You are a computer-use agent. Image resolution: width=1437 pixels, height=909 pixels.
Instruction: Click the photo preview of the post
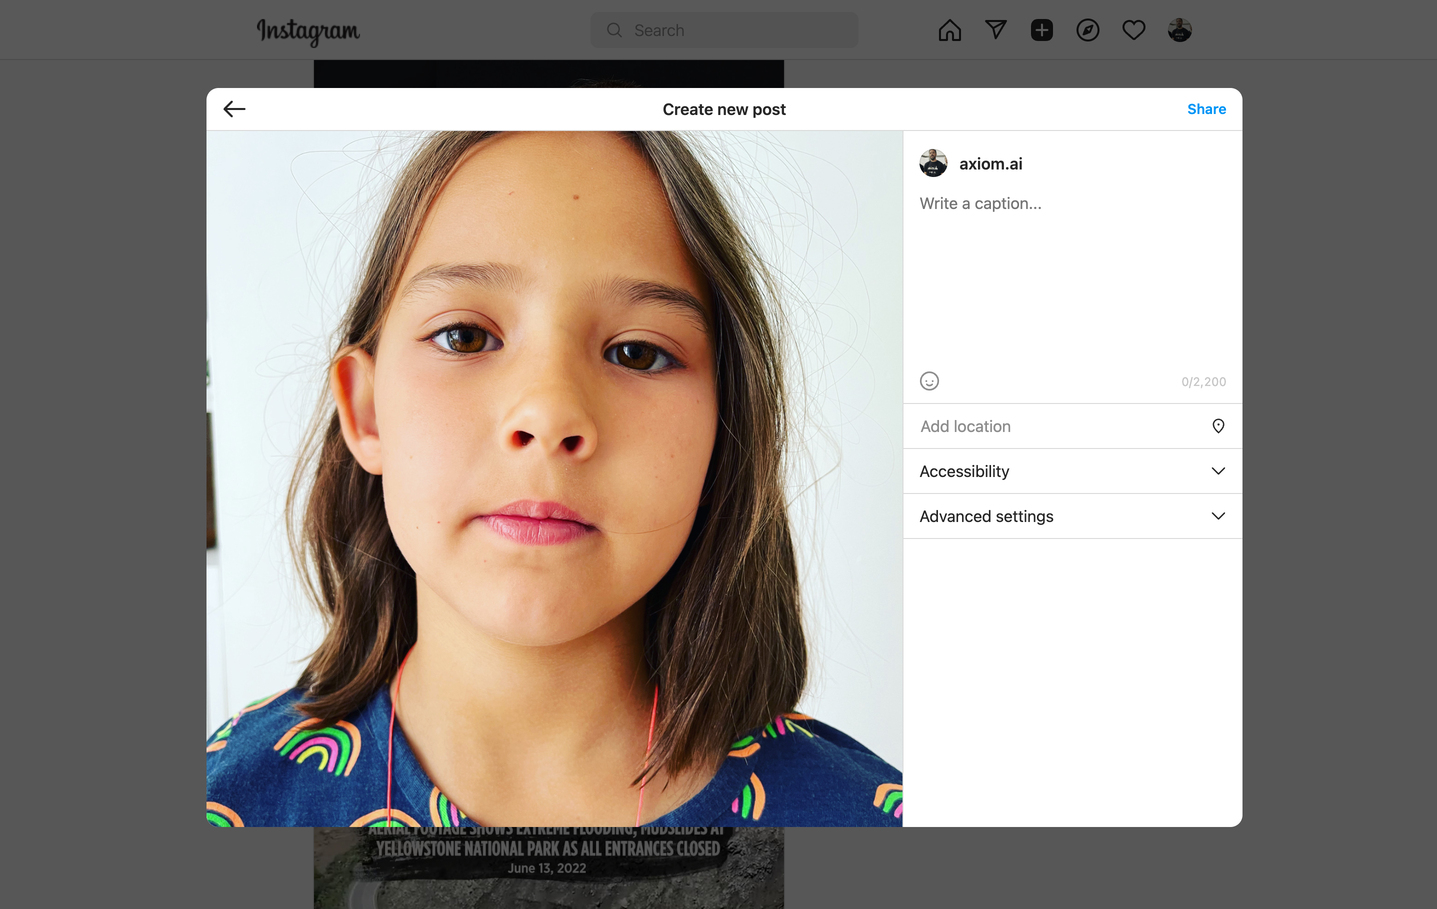coord(554,477)
